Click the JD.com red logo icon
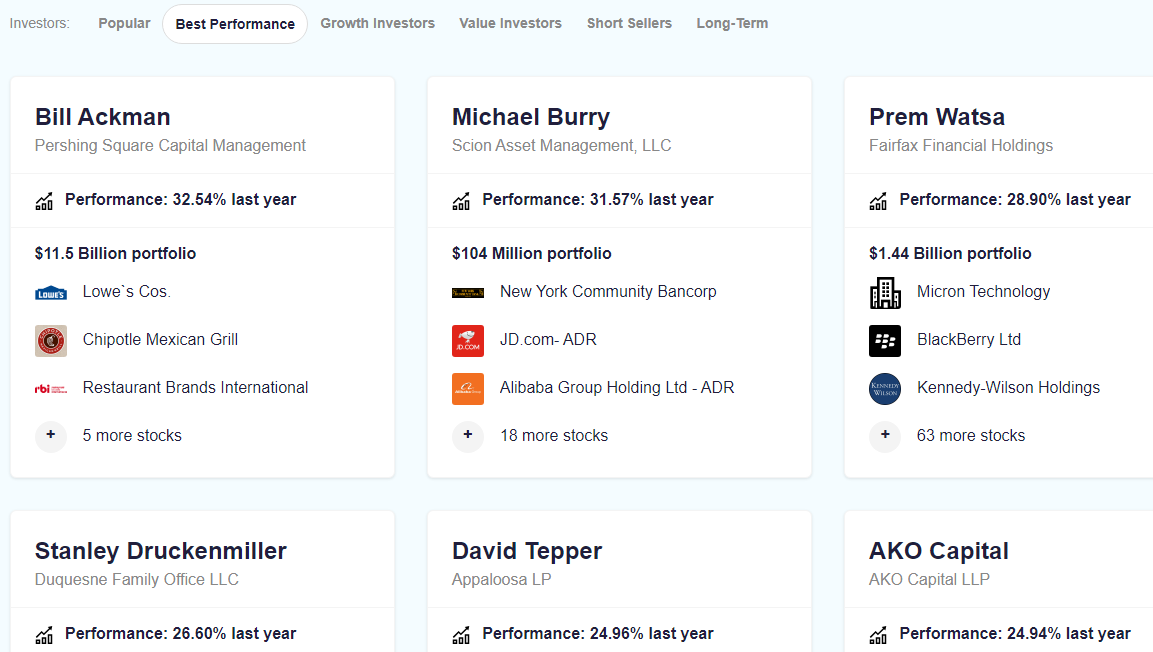The height and width of the screenshot is (652, 1153). pos(468,340)
